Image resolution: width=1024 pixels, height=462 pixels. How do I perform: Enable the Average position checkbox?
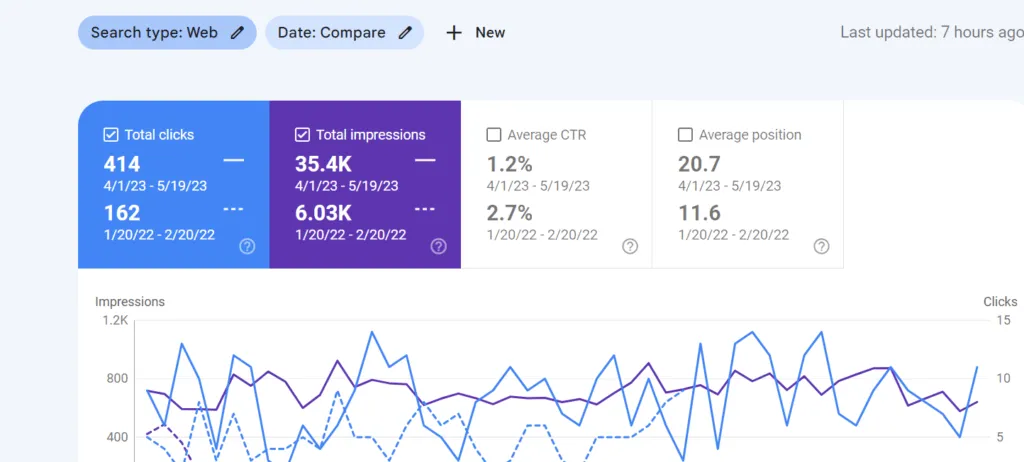pyautogui.click(x=684, y=135)
